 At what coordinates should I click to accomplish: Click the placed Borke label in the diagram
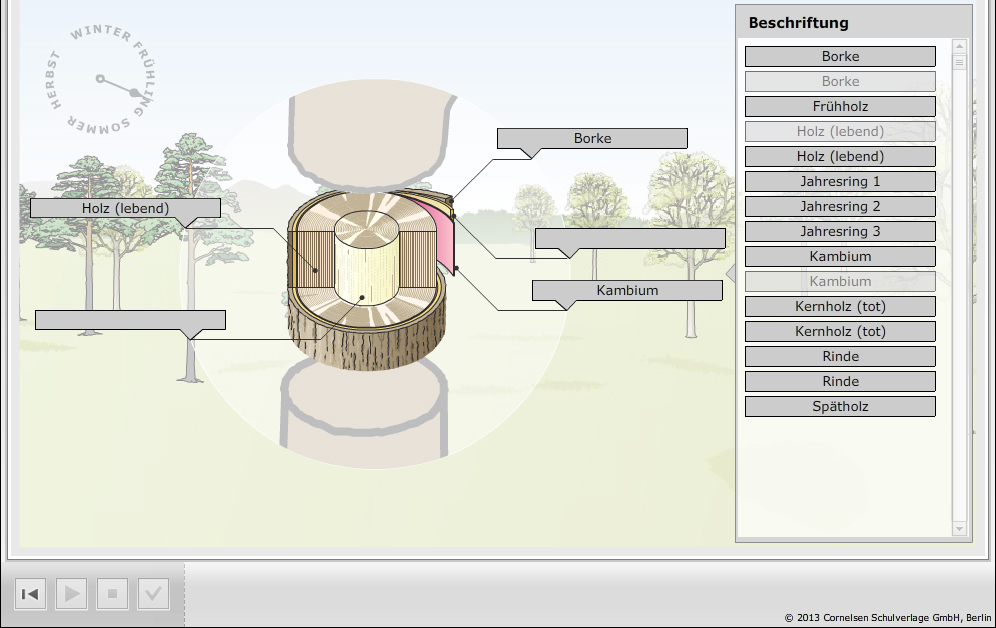[x=592, y=138]
